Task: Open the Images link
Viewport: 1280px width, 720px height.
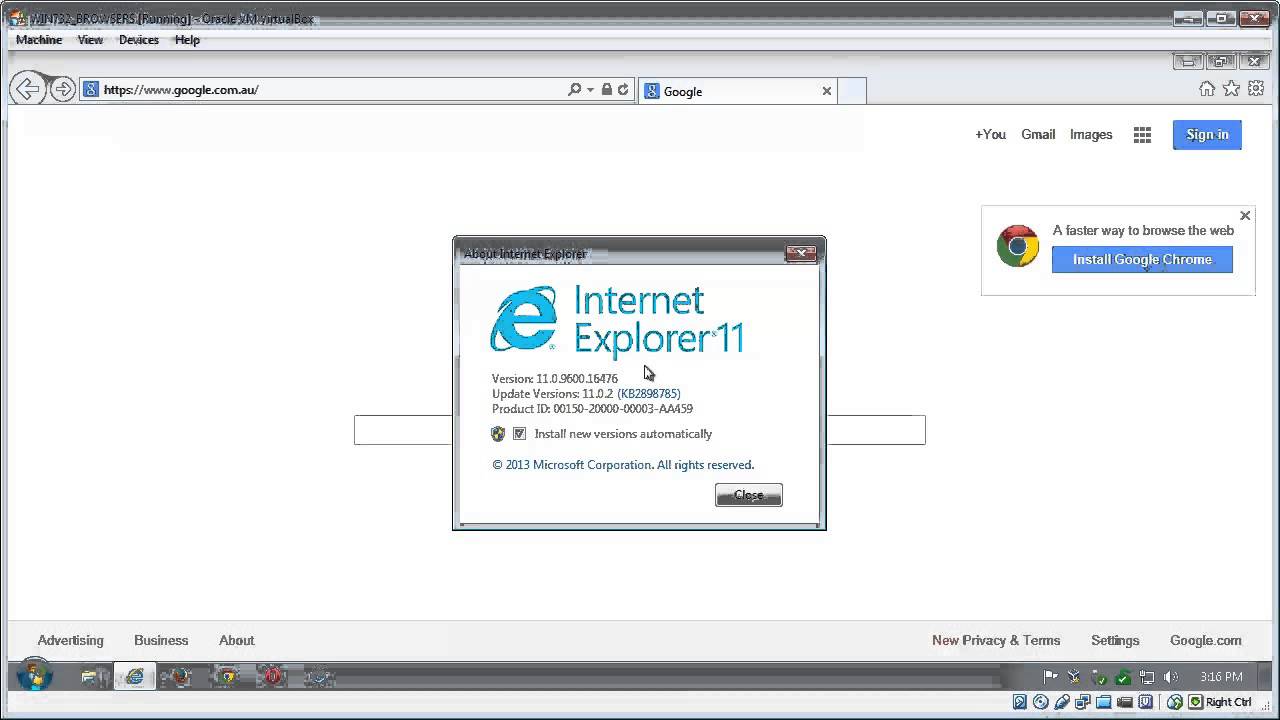Action: [1091, 134]
